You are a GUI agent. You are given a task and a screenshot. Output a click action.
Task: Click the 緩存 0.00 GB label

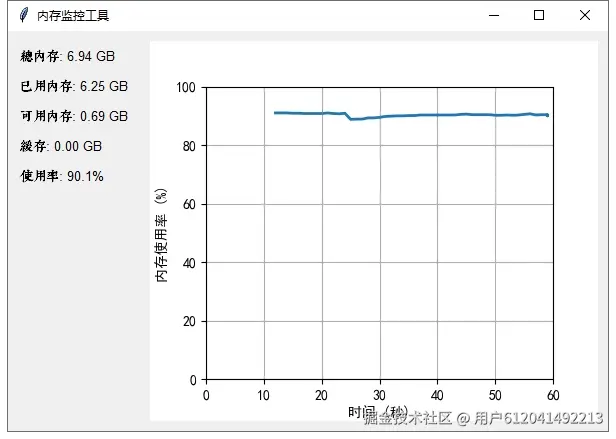61,146
